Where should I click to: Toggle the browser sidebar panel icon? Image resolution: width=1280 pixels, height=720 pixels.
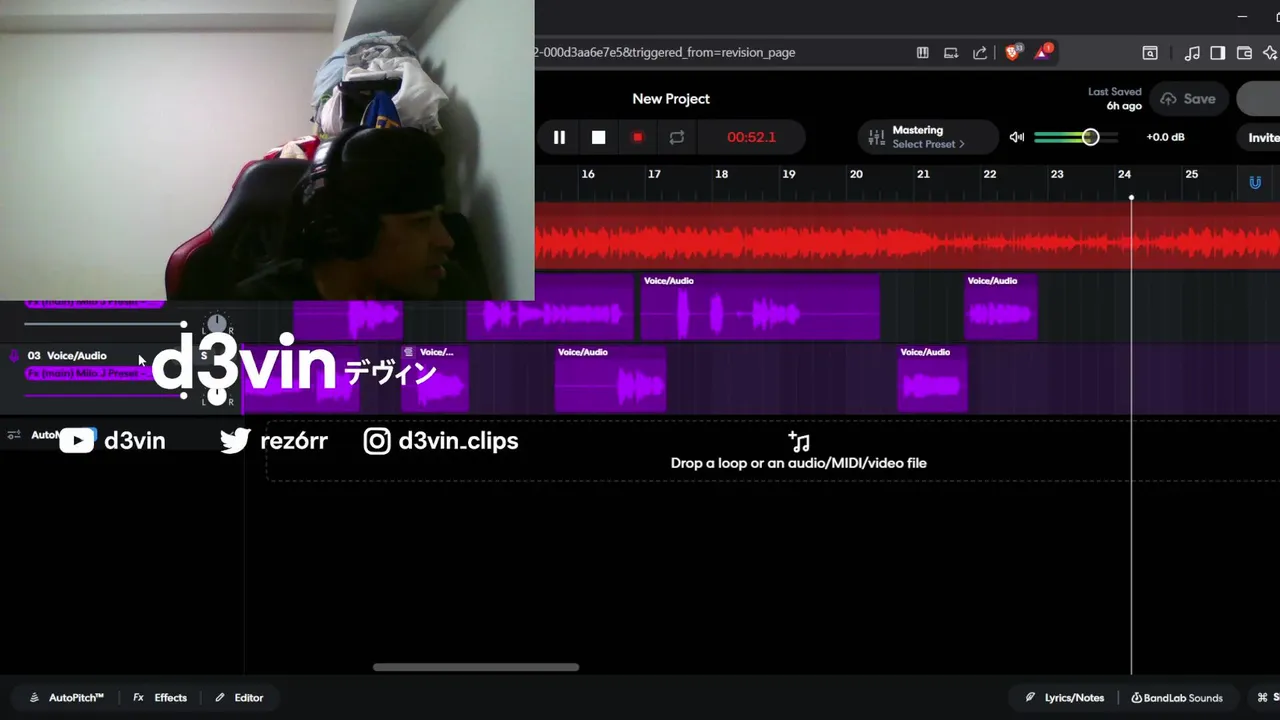(x=1218, y=53)
